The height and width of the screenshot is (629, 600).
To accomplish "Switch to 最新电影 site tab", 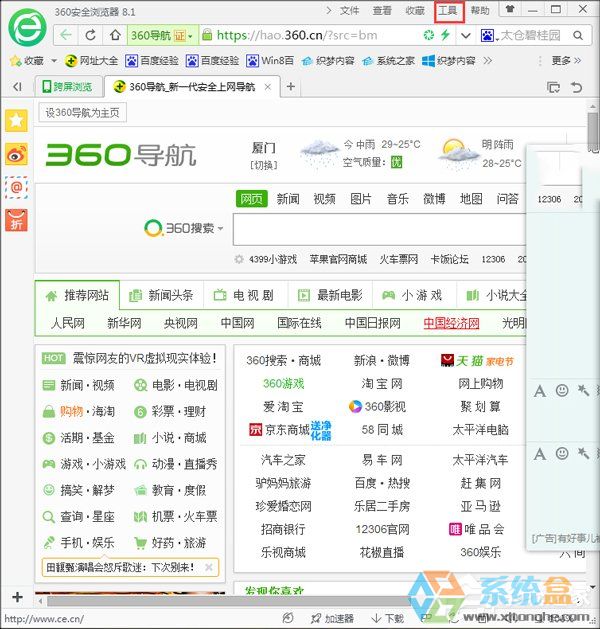I will [330, 296].
